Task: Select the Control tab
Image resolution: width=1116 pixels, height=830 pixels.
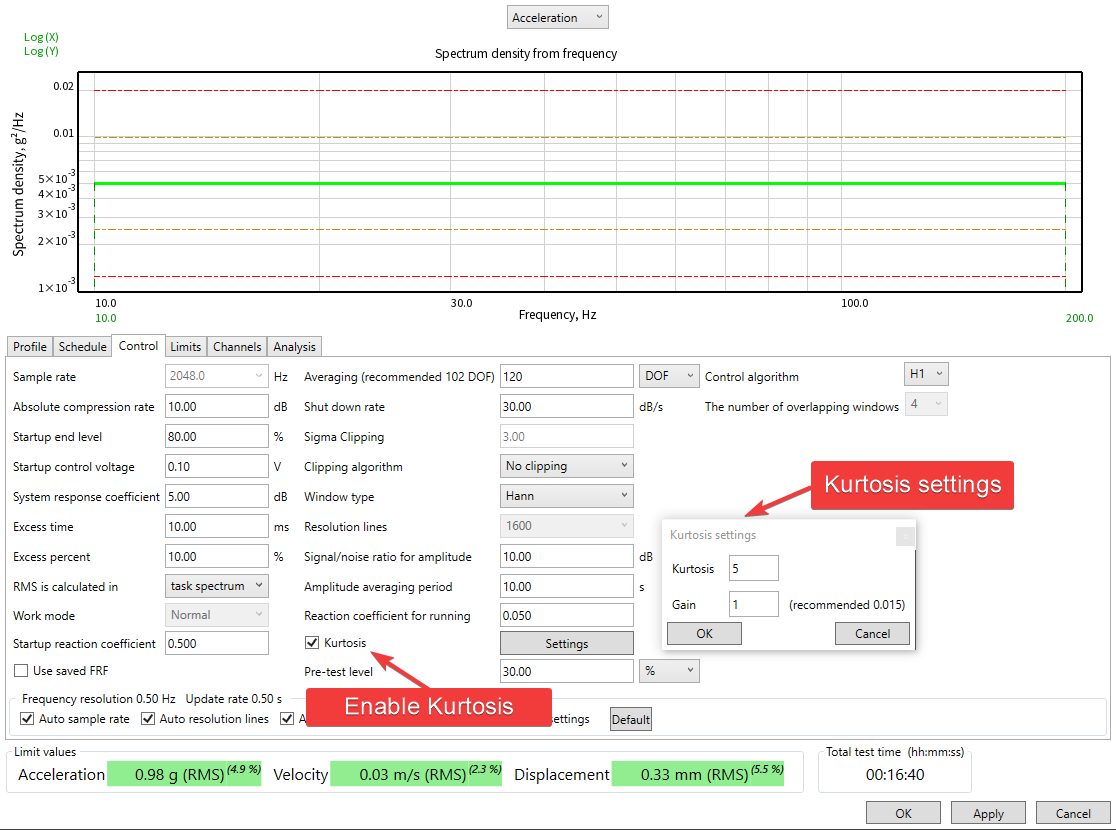Action: coord(138,346)
